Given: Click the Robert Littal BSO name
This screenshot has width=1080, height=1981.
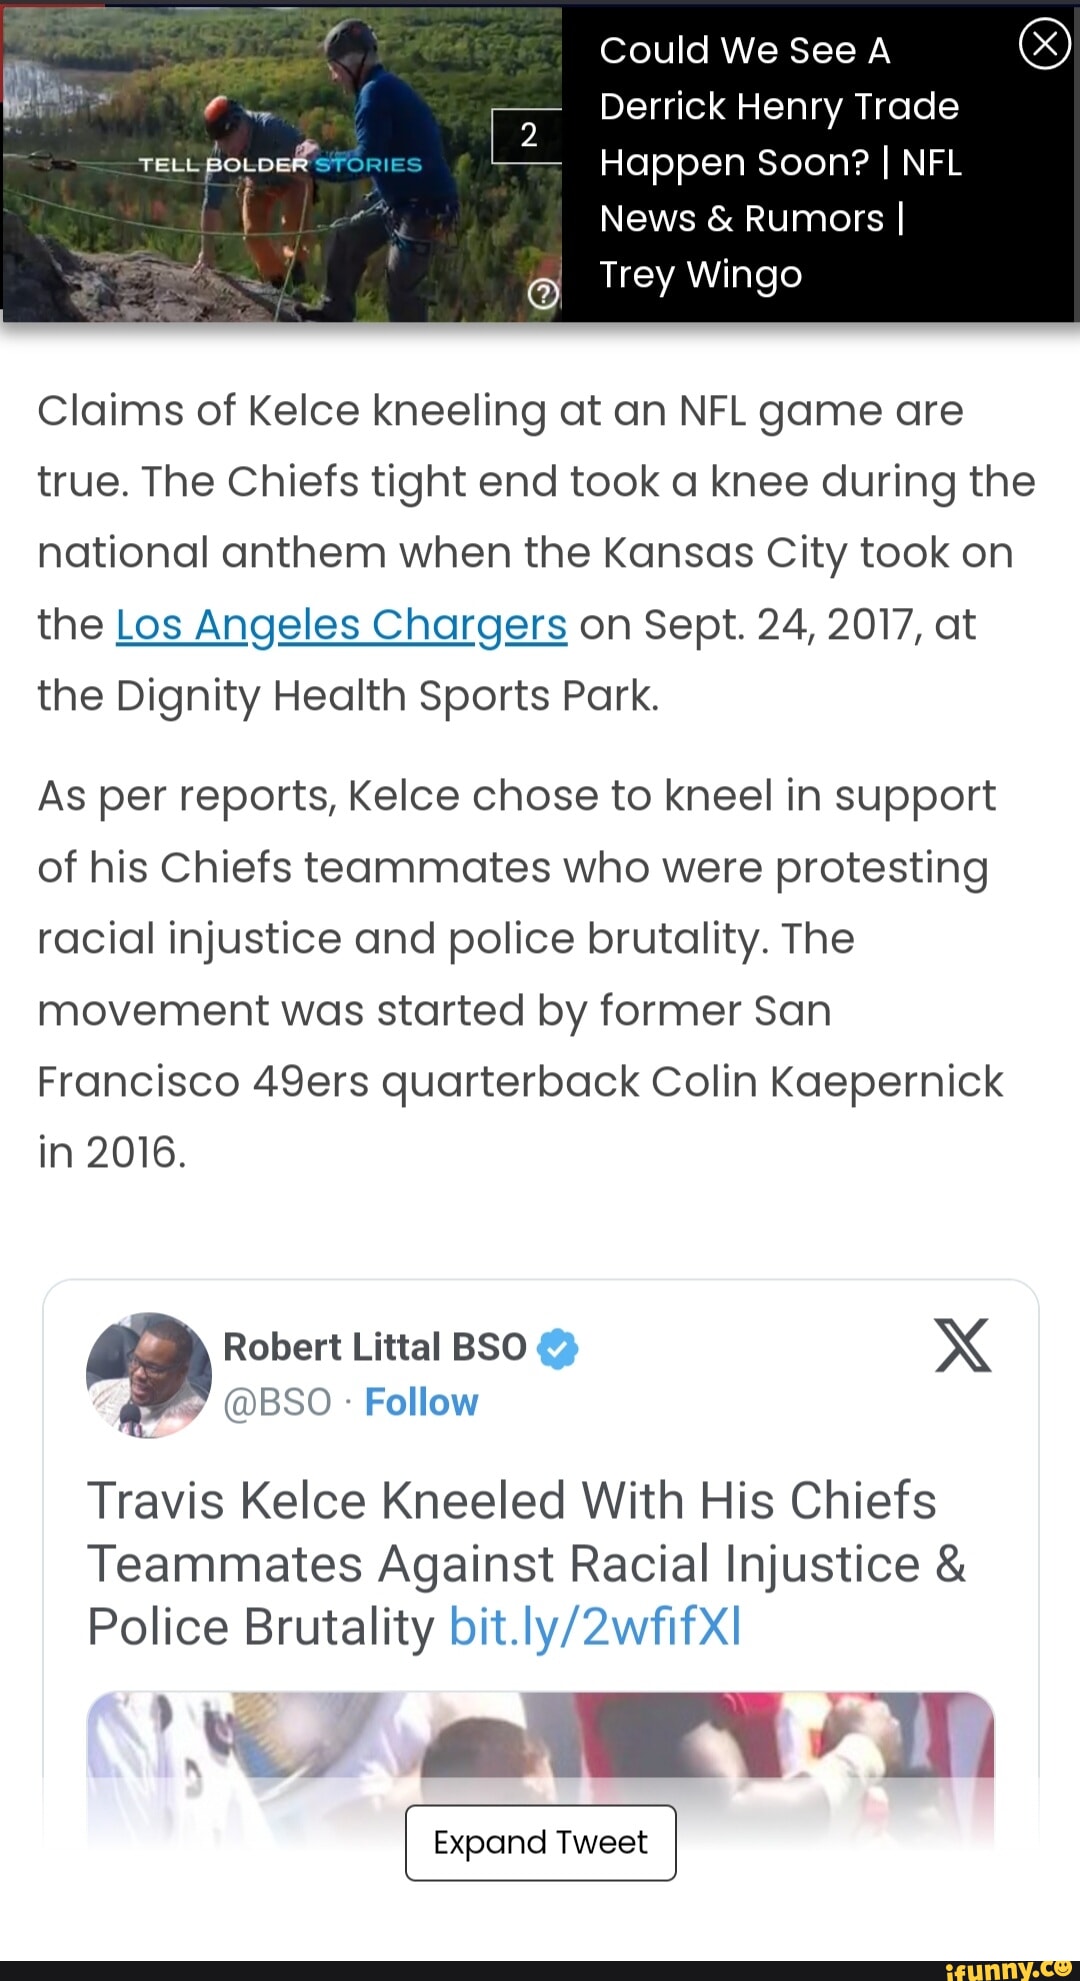Looking at the screenshot, I should (374, 1347).
